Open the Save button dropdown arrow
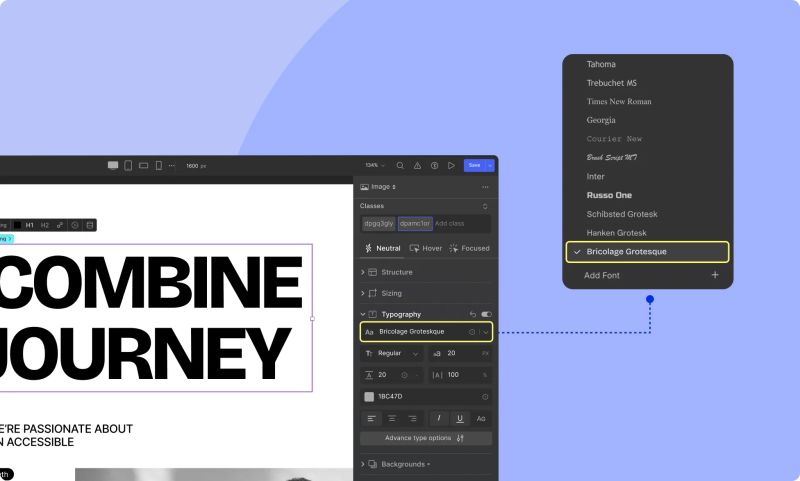800x481 pixels. [490, 165]
